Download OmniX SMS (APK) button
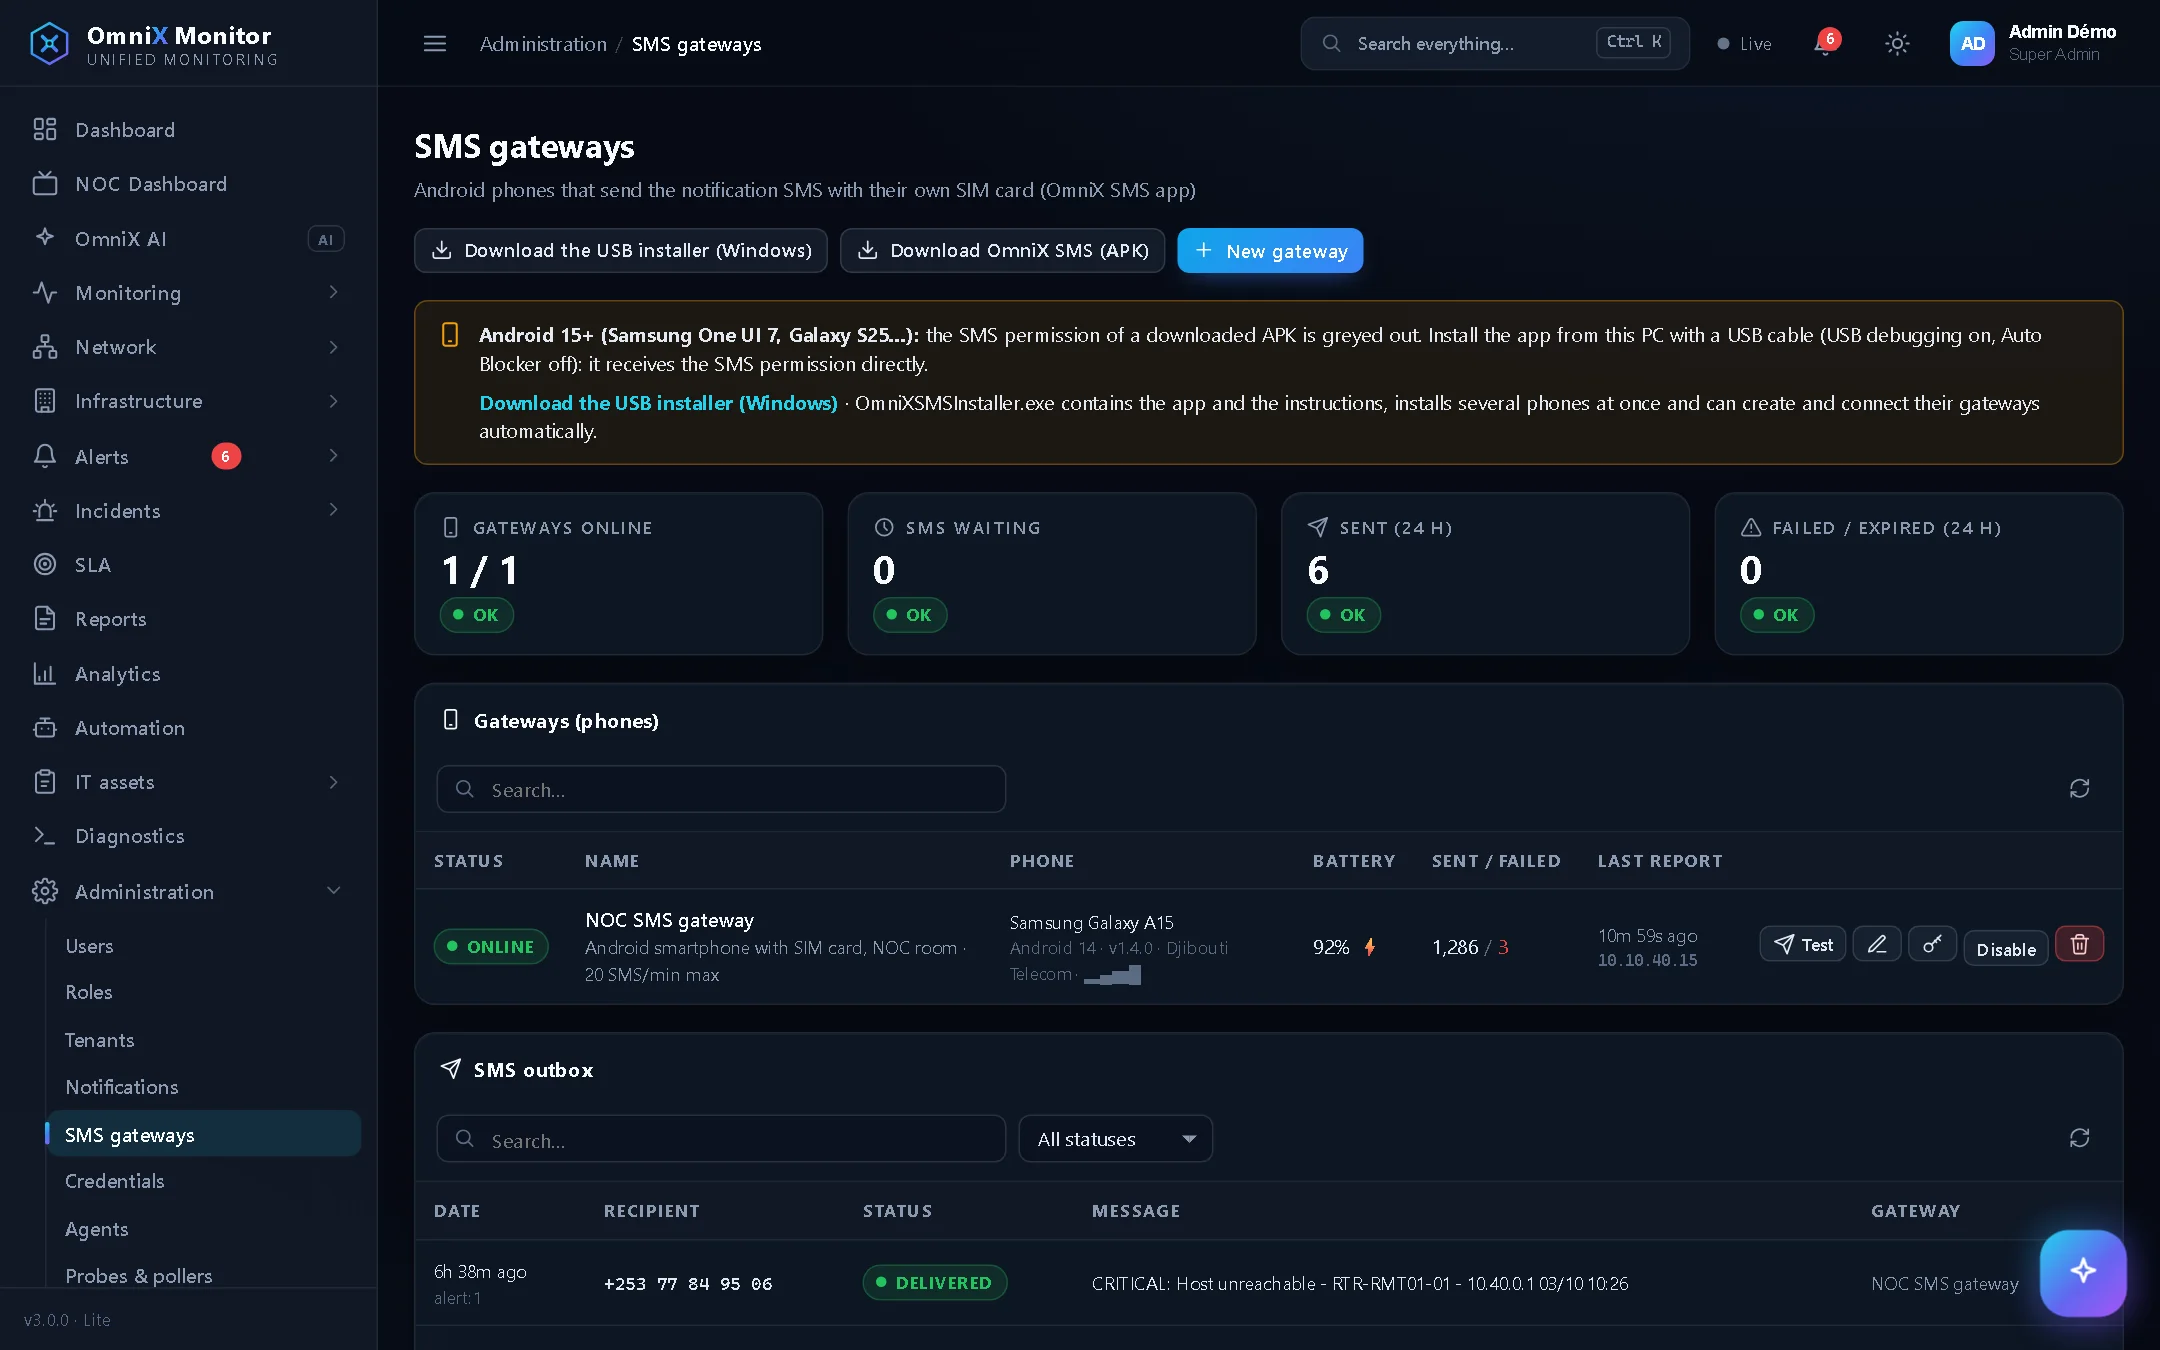Viewport: 2160px width, 1350px height. (x=1002, y=250)
